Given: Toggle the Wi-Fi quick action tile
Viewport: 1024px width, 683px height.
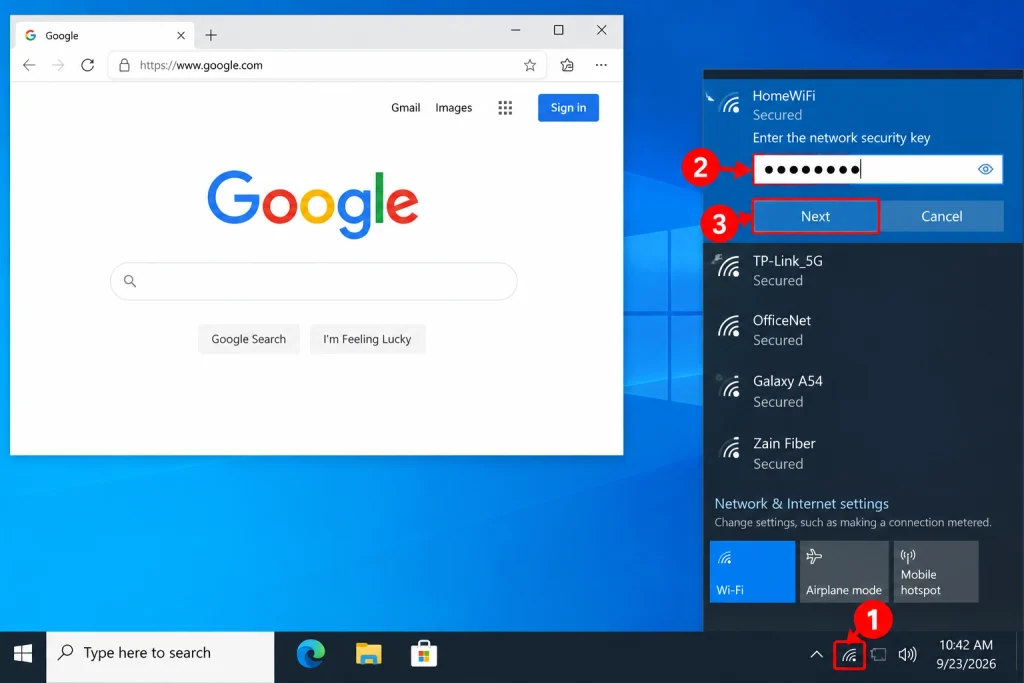Looking at the screenshot, I should (x=752, y=571).
